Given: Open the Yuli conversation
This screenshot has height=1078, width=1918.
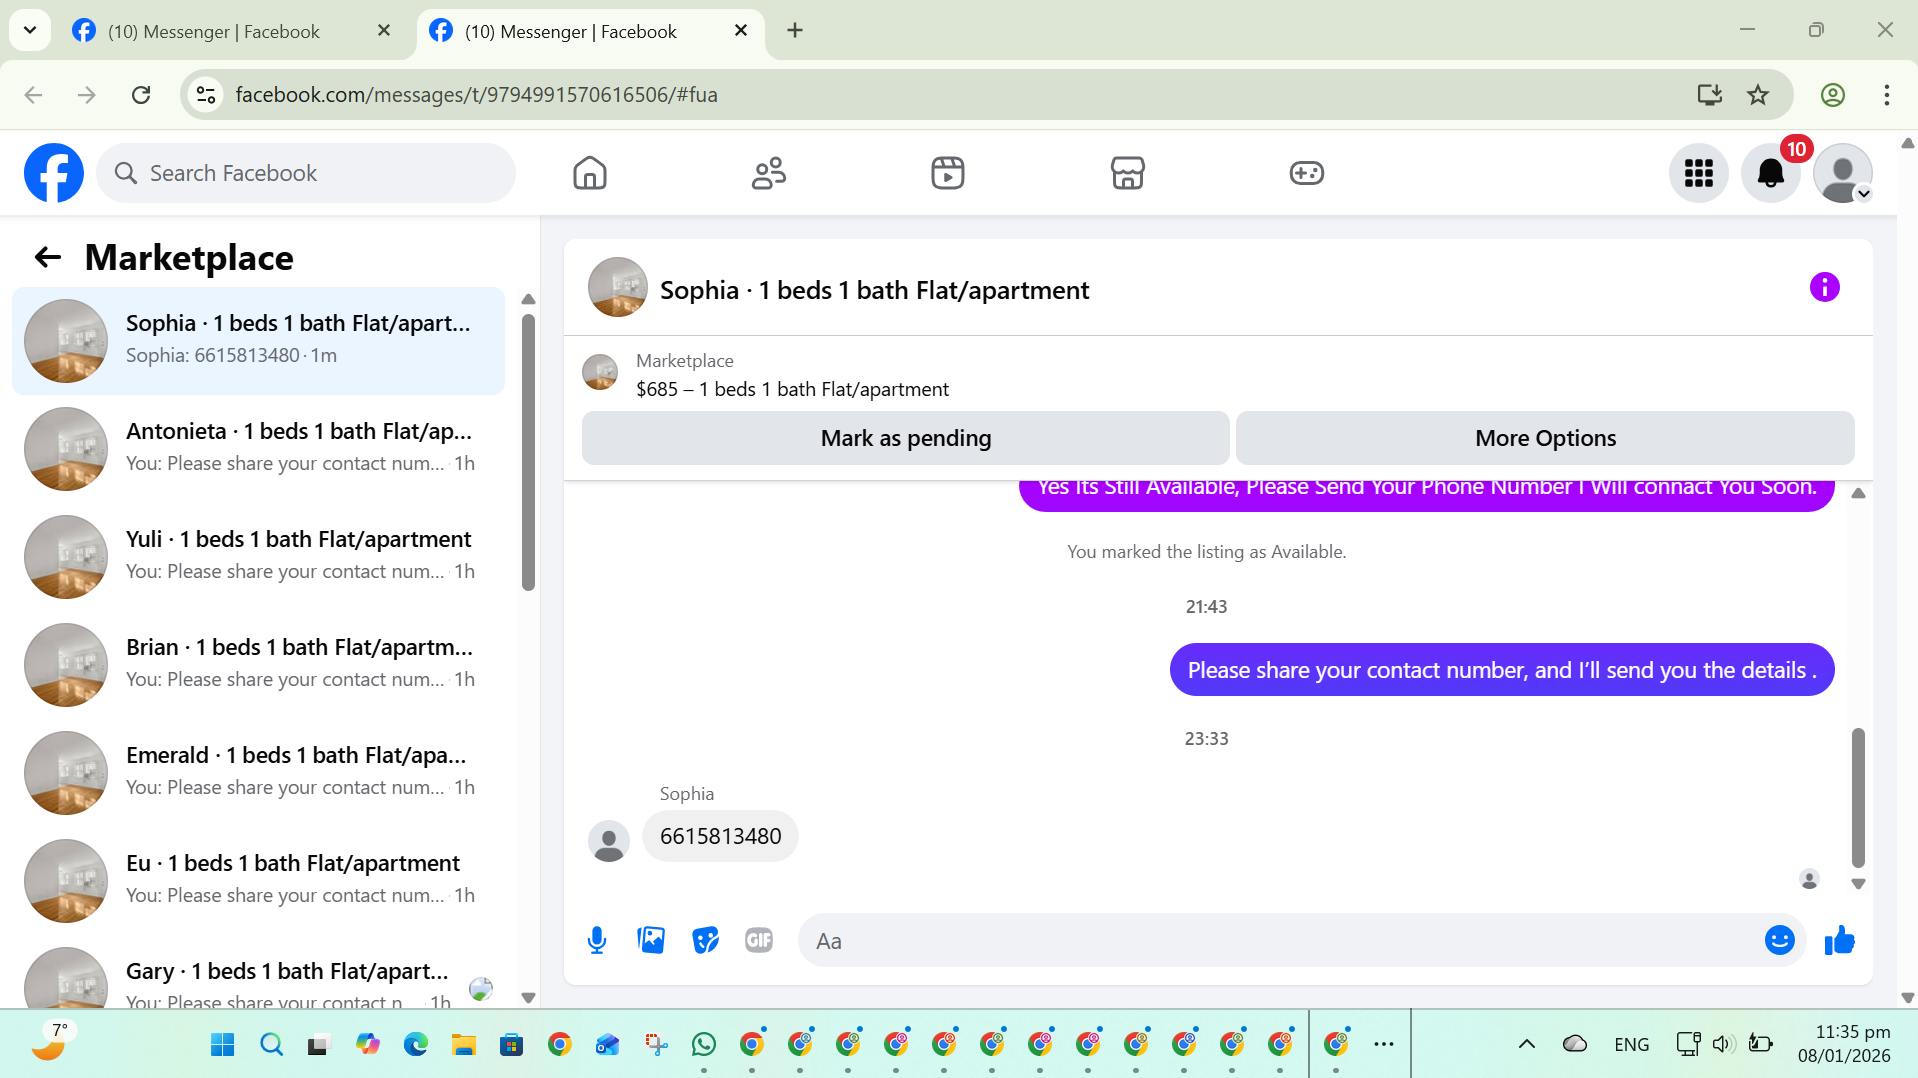Looking at the screenshot, I should [x=258, y=557].
